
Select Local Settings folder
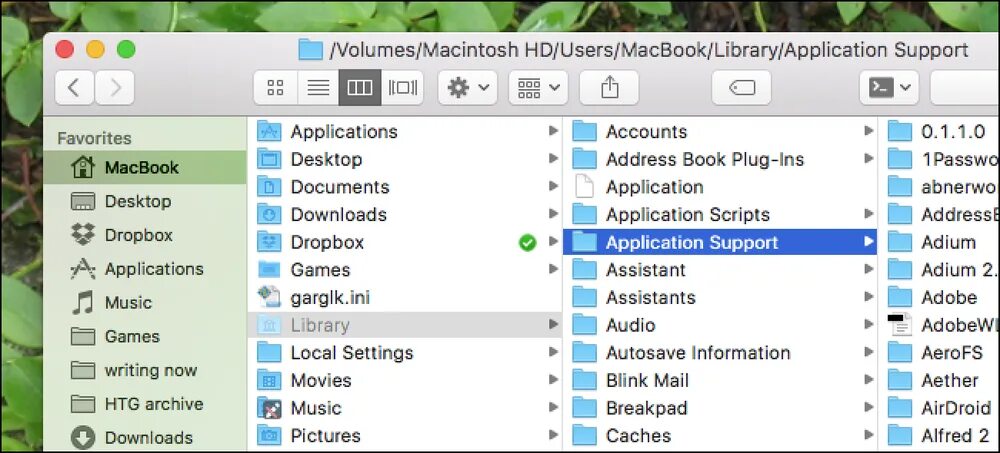(x=405, y=353)
